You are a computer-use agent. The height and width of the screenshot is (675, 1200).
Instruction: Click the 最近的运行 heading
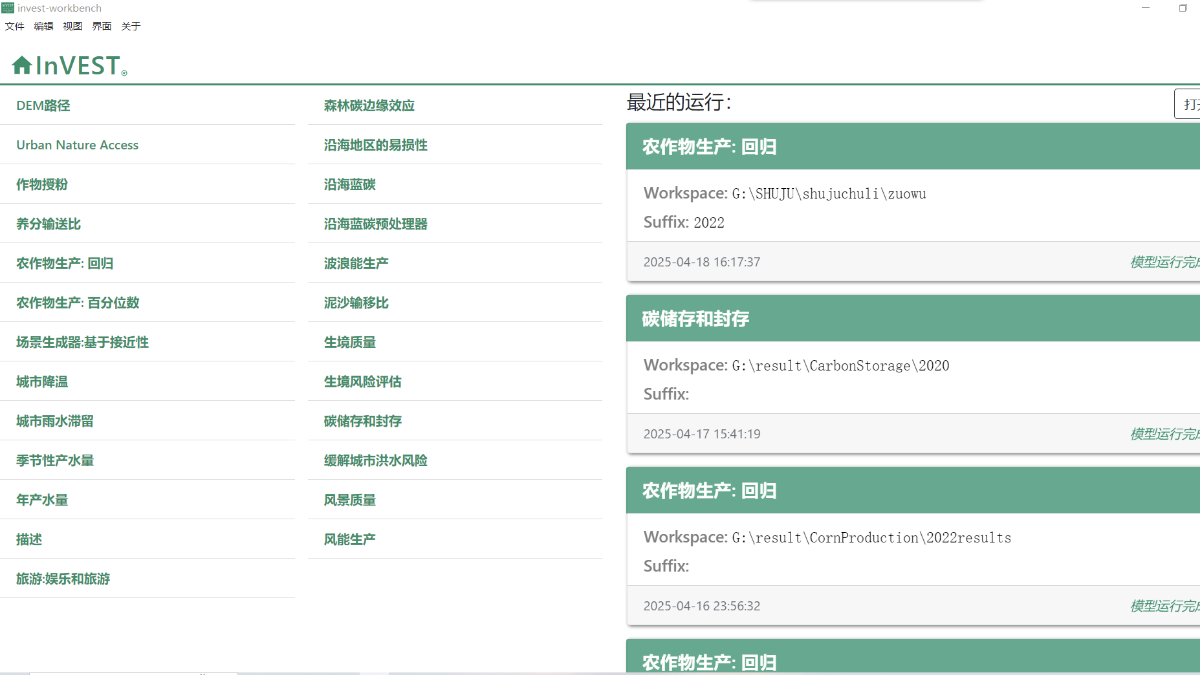(679, 102)
